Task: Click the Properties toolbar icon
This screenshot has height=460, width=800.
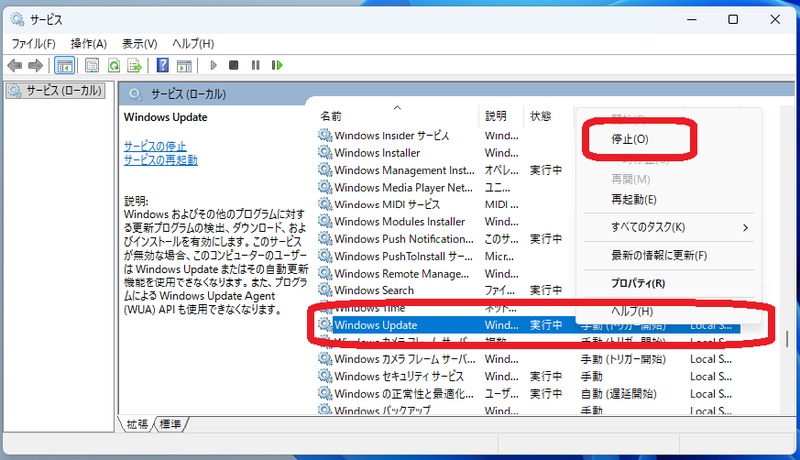Action: pyautogui.click(x=92, y=65)
